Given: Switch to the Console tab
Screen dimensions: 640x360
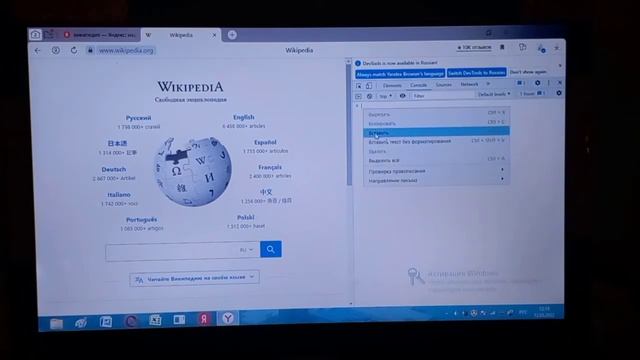Looking at the screenshot, I should (418, 85).
